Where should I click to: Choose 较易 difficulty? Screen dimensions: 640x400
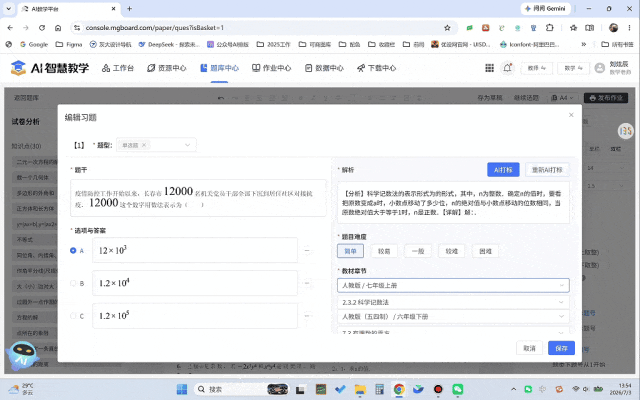pos(384,251)
